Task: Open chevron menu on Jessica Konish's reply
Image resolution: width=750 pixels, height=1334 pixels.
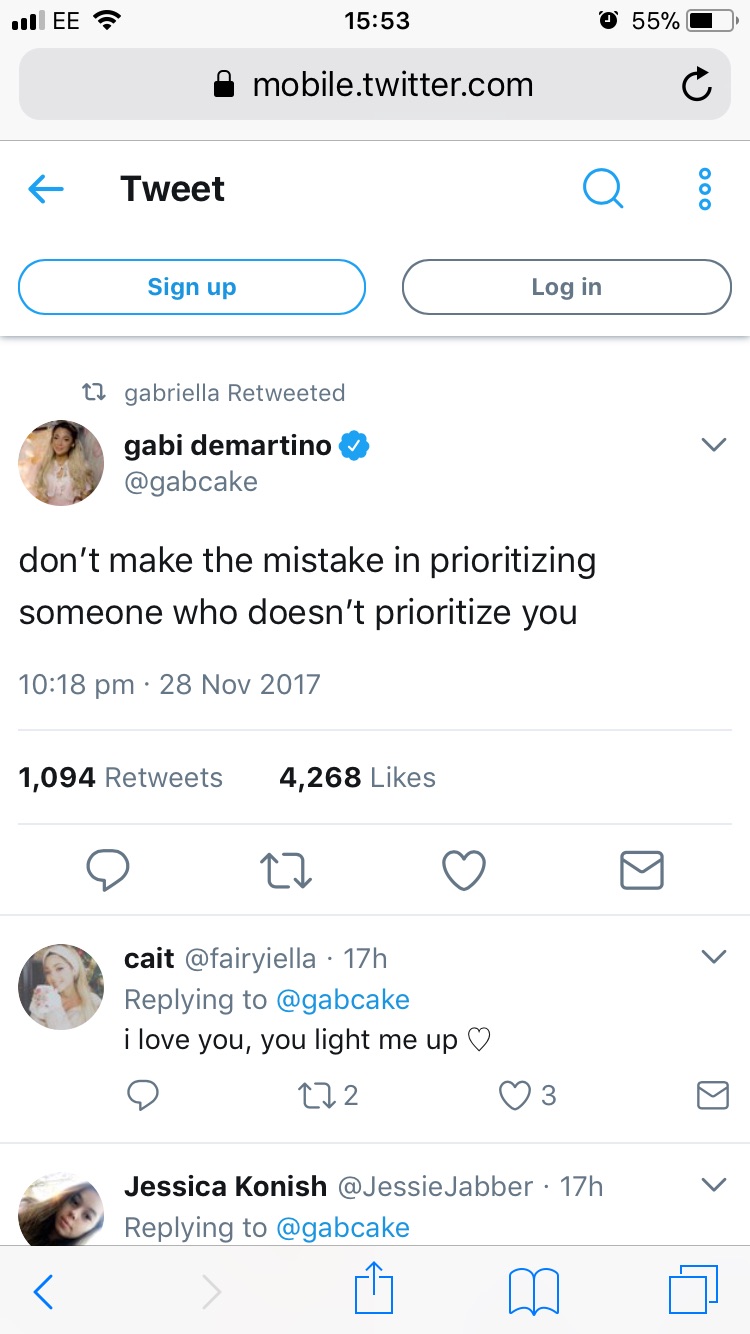Action: click(x=713, y=1185)
